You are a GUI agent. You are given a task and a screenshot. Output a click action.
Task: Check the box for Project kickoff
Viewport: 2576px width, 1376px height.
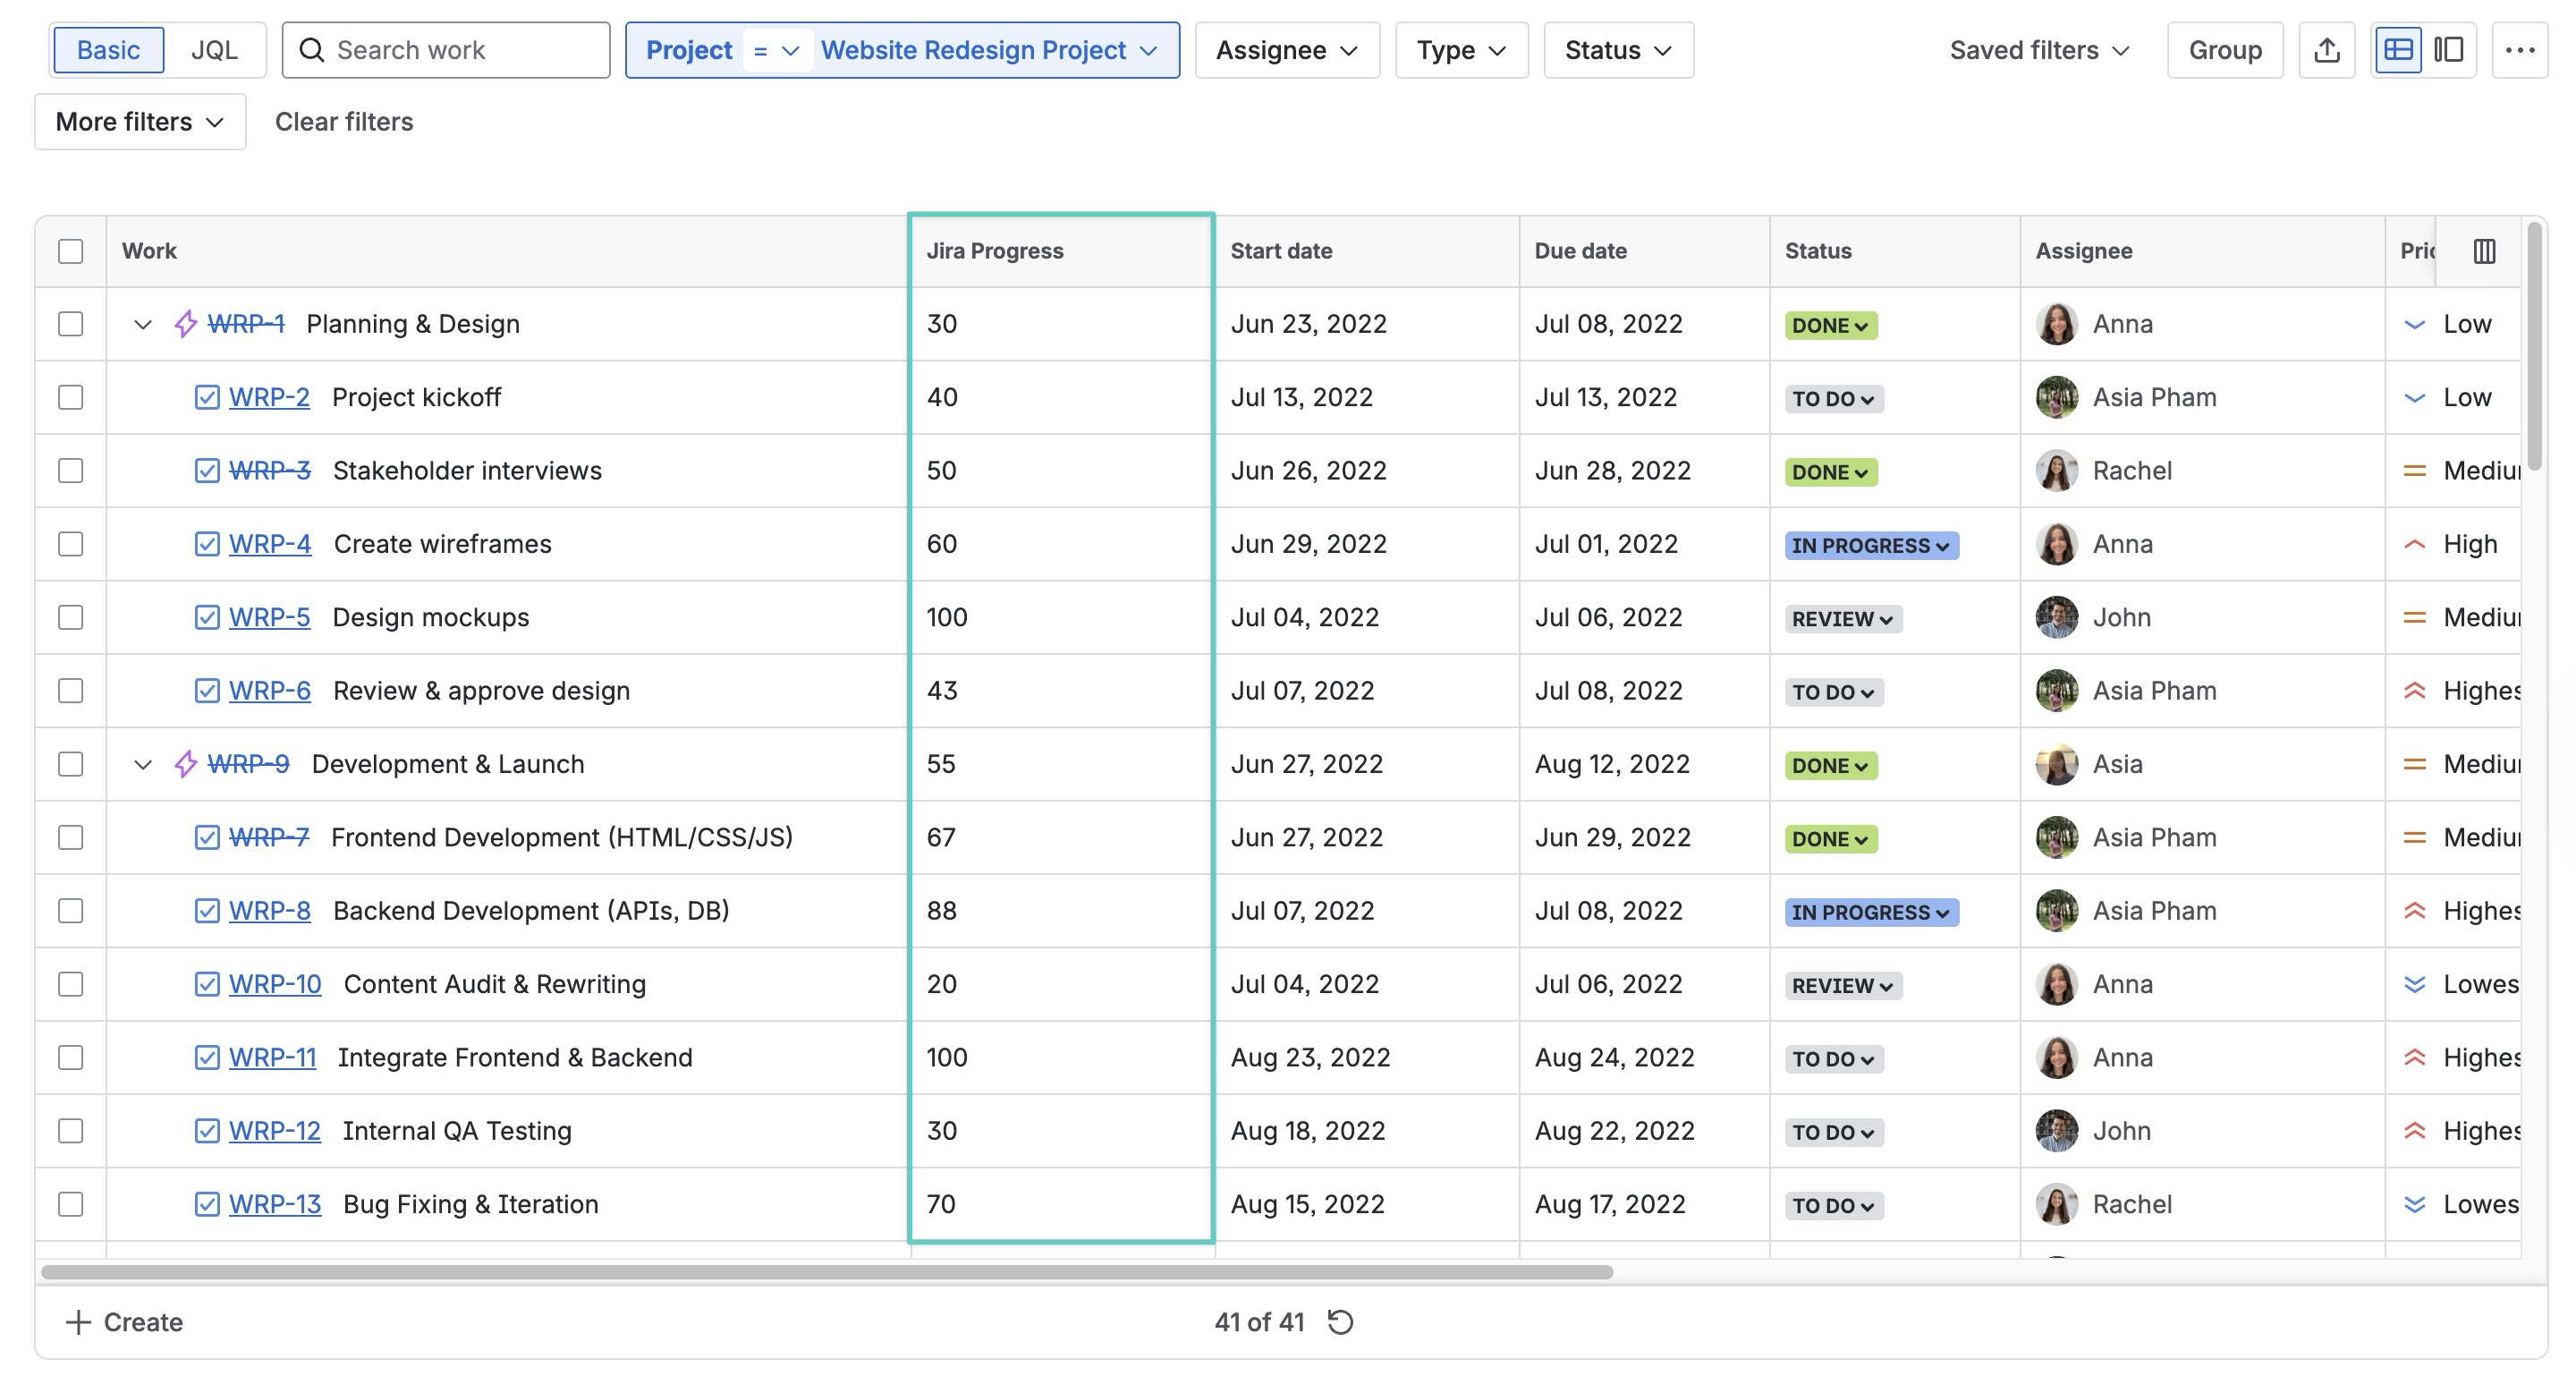click(70, 397)
